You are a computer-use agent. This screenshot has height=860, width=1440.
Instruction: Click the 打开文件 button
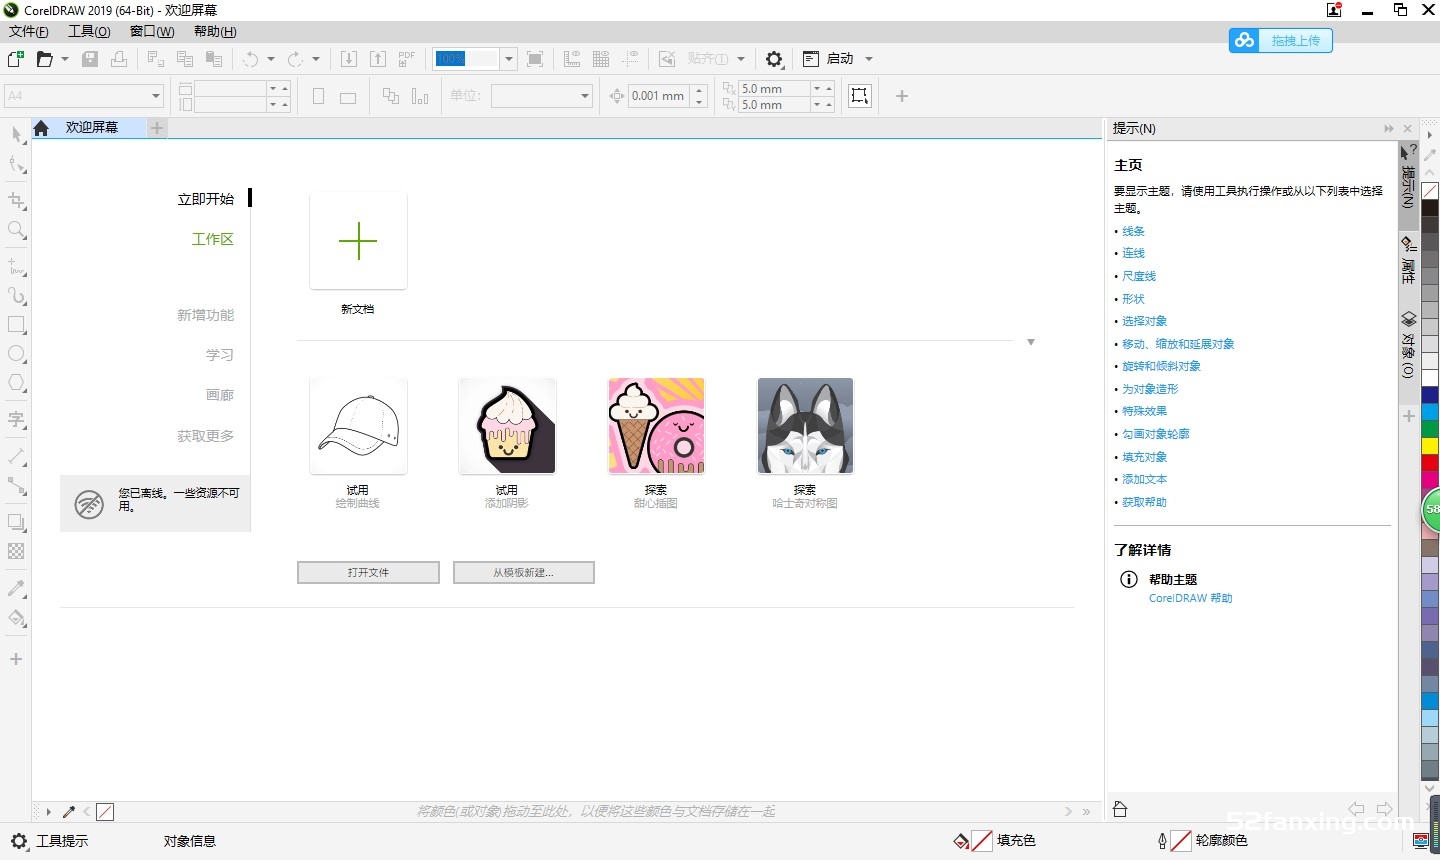pyautogui.click(x=368, y=572)
